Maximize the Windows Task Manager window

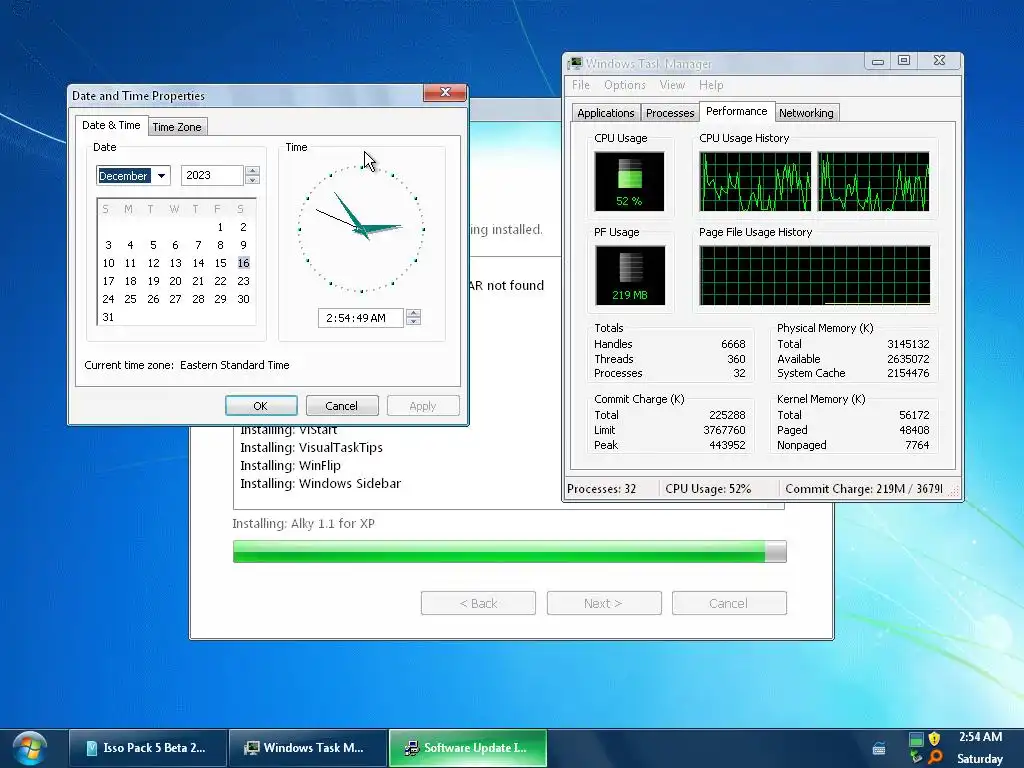click(x=904, y=61)
